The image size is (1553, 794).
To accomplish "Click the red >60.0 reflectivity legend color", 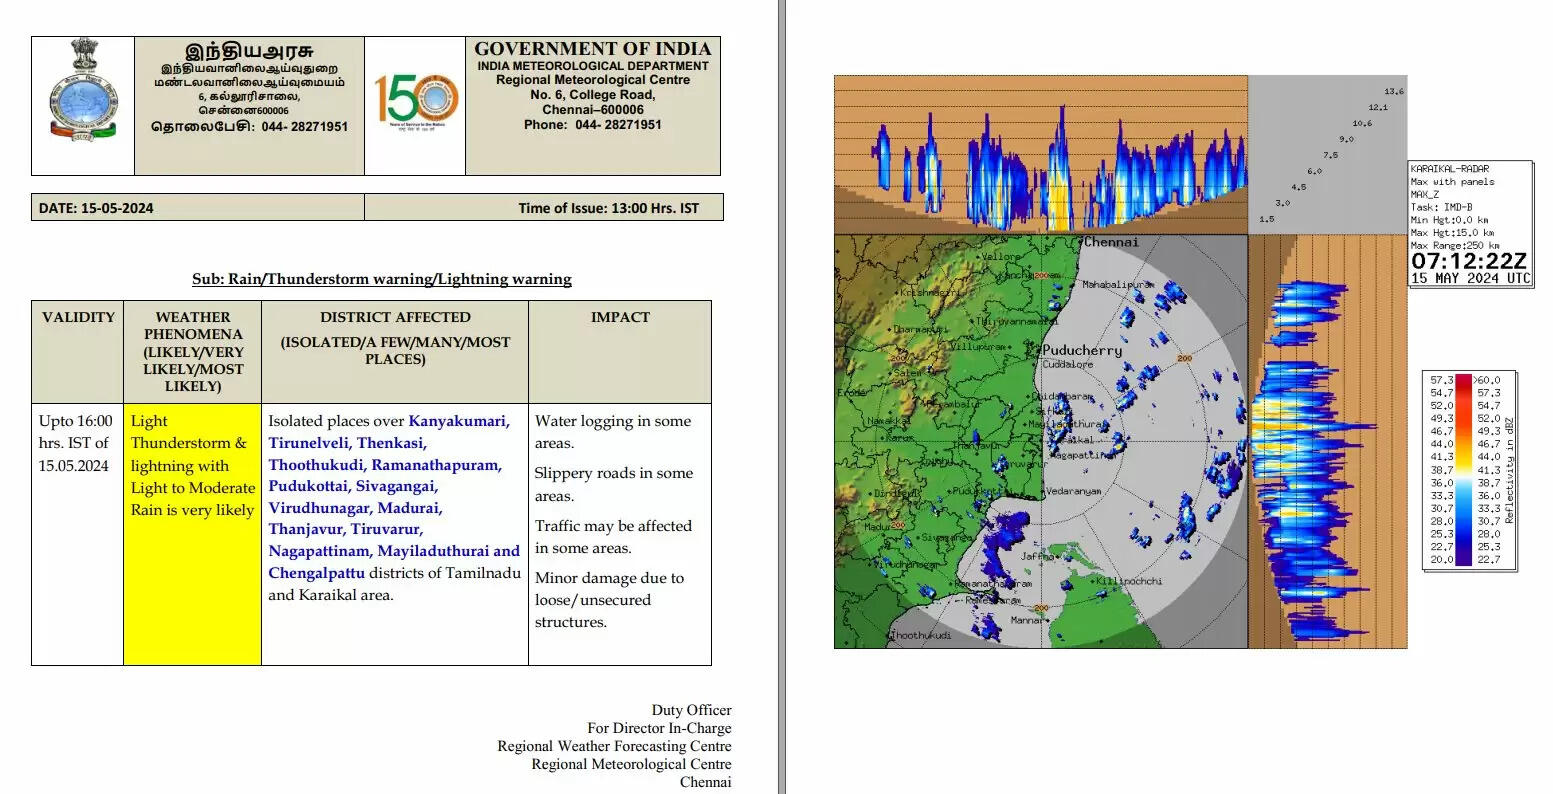I will click(1464, 380).
